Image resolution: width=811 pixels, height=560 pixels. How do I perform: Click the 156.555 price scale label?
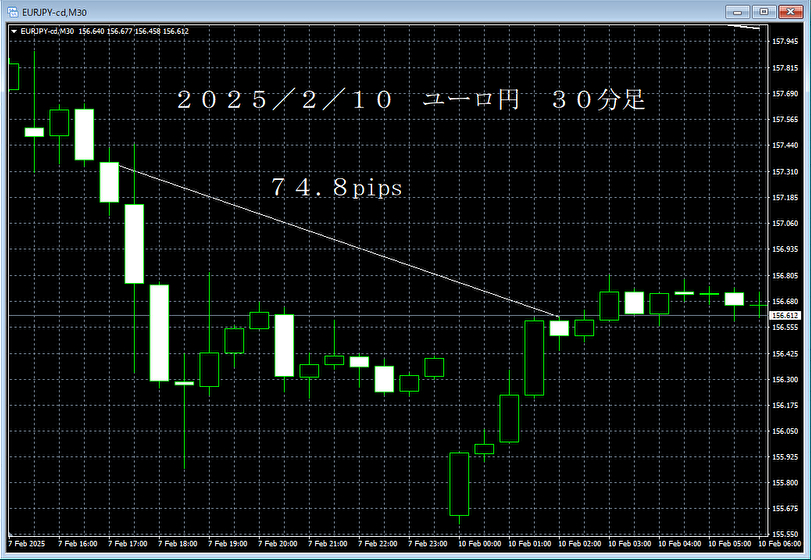pos(785,327)
